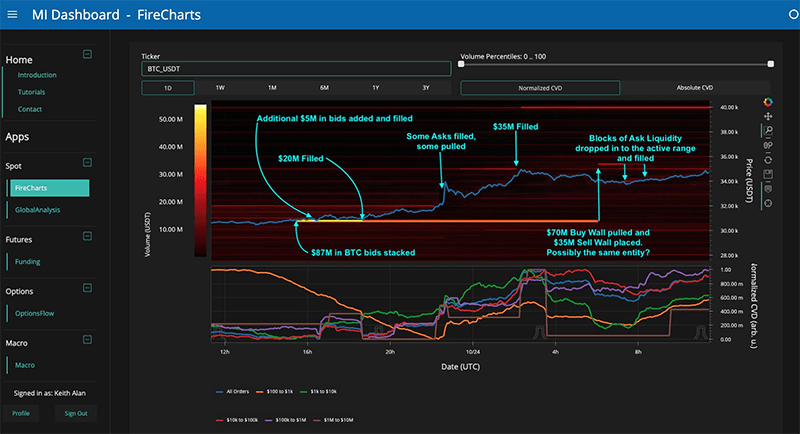The image size is (800, 434).
Task: Choose the 1W timeframe option
Action: point(220,88)
